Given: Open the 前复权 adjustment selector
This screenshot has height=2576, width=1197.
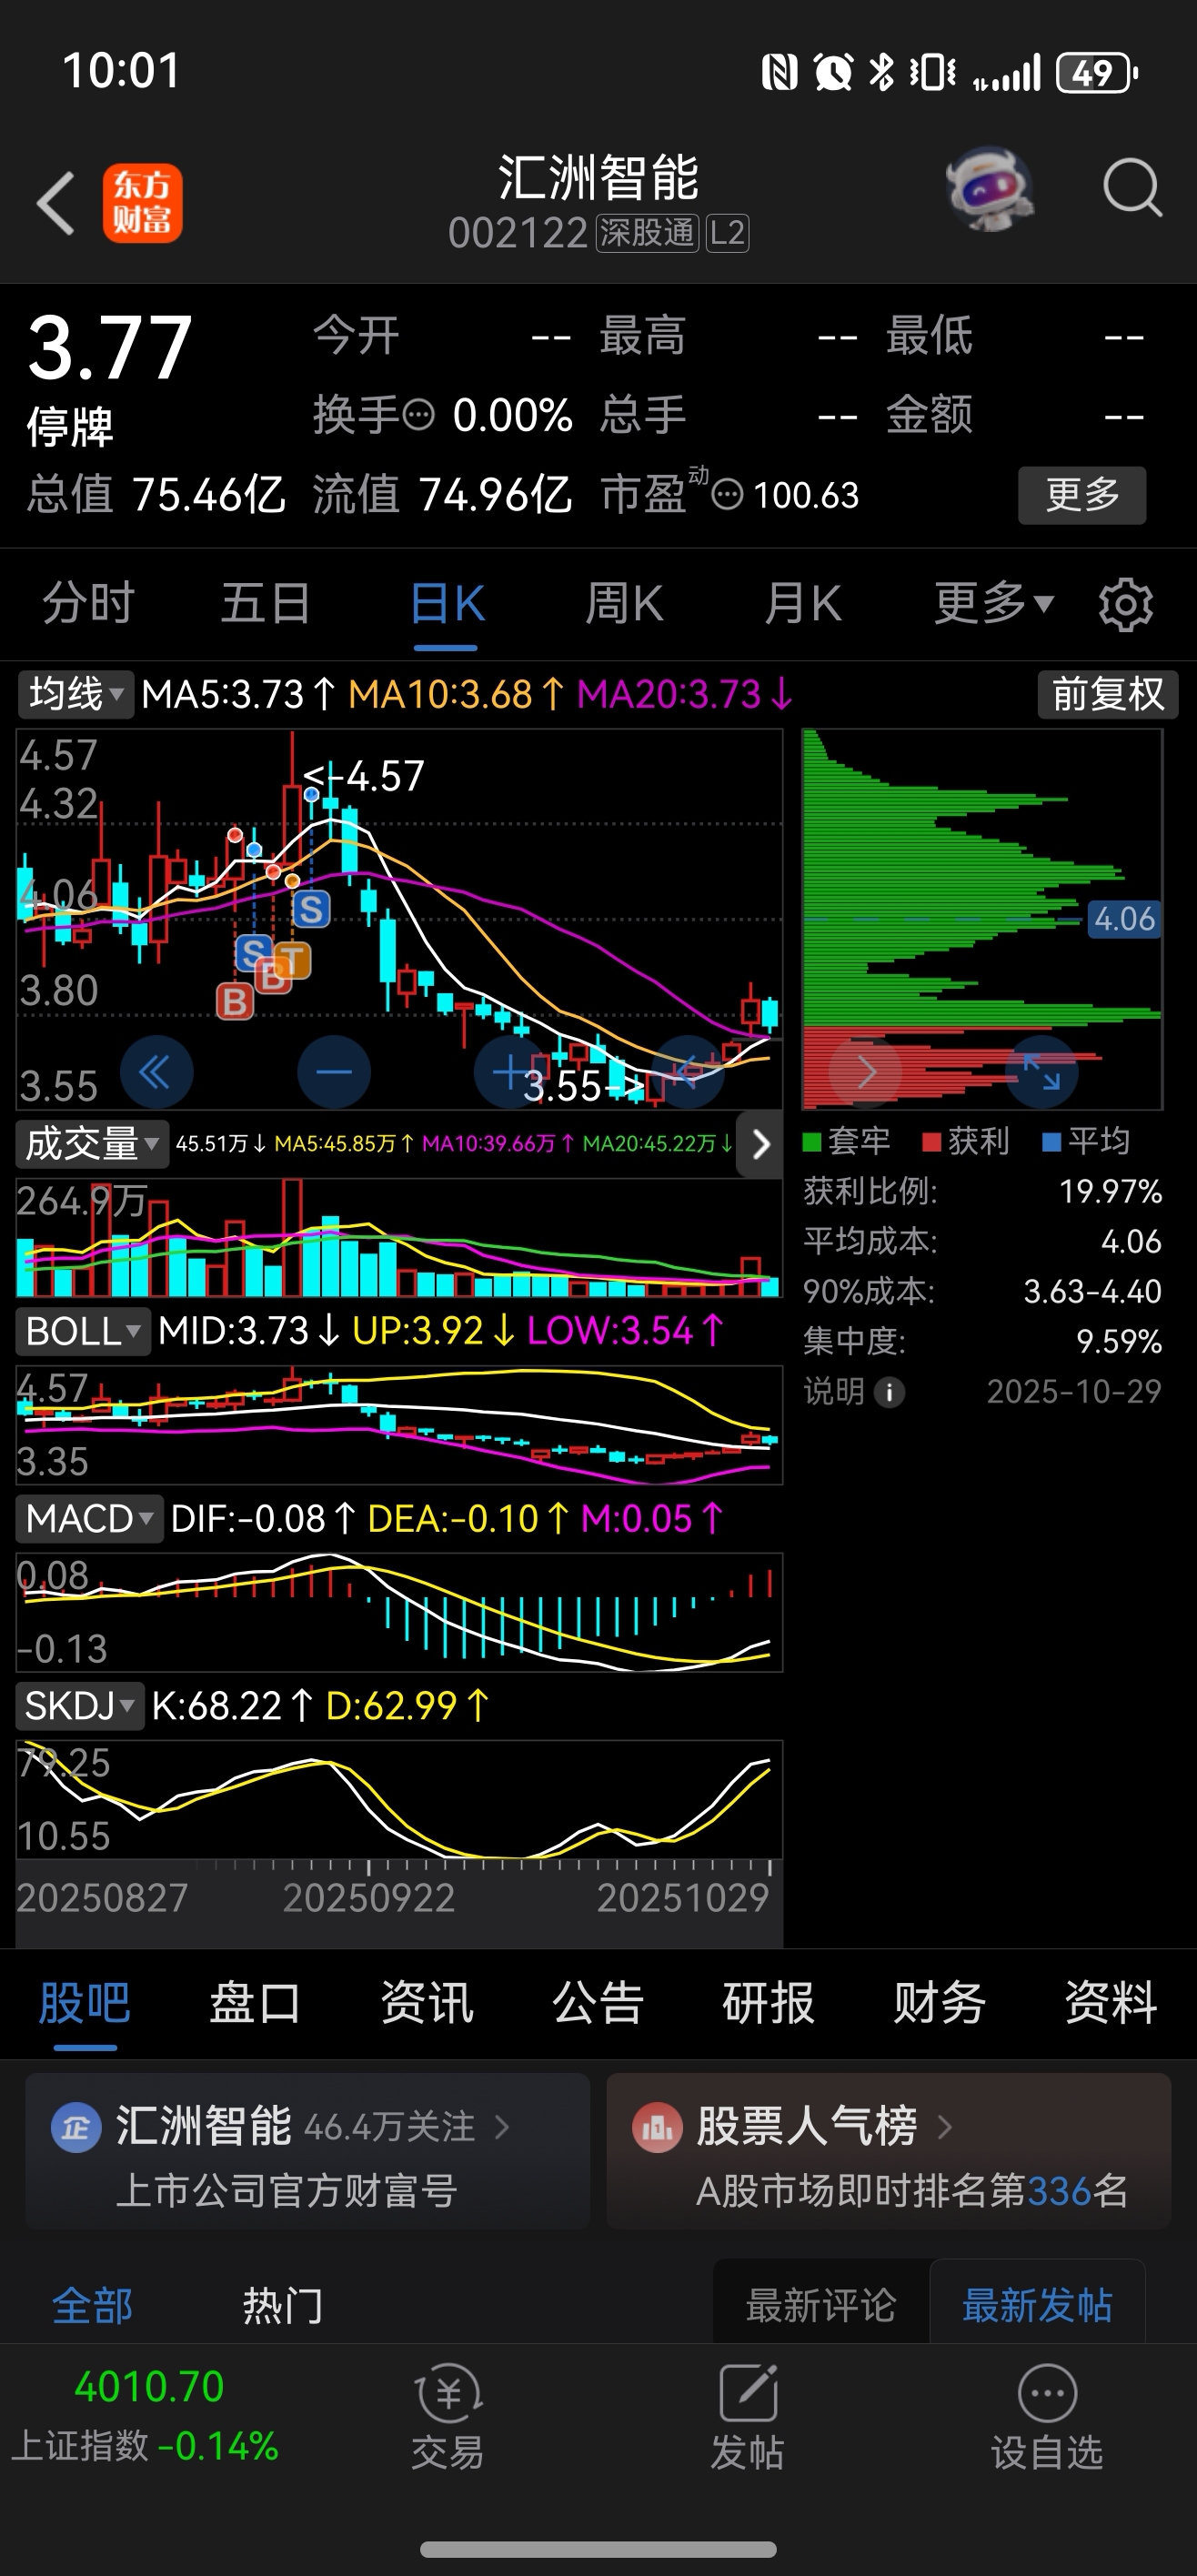Looking at the screenshot, I should click(x=1108, y=694).
